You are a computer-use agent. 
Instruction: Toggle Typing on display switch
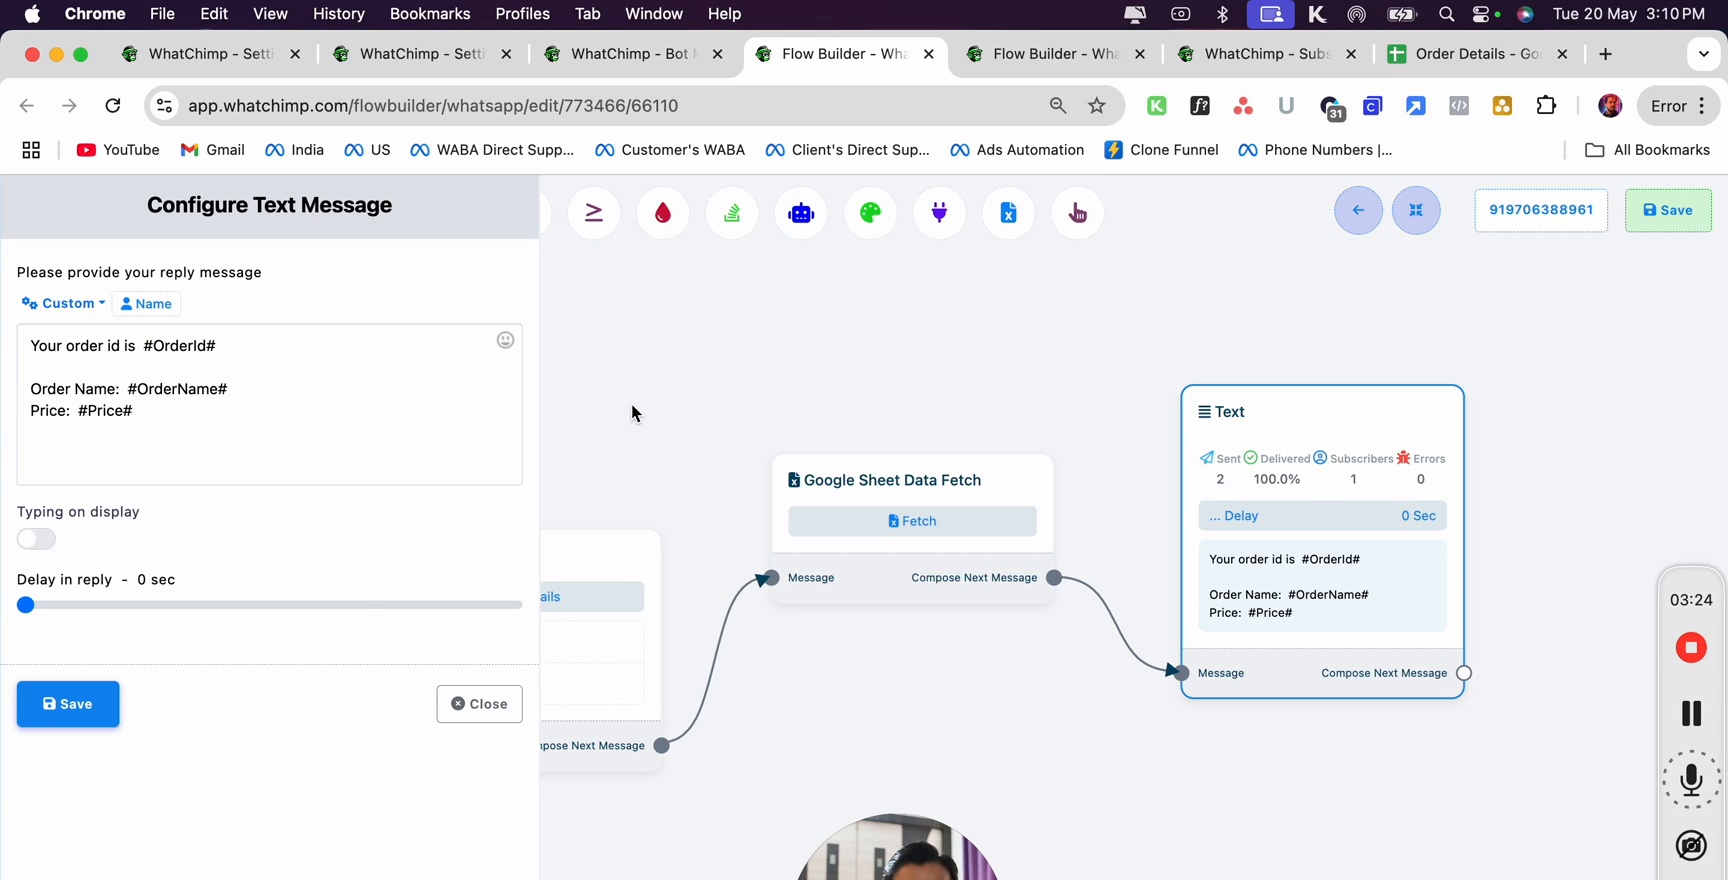point(36,539)
